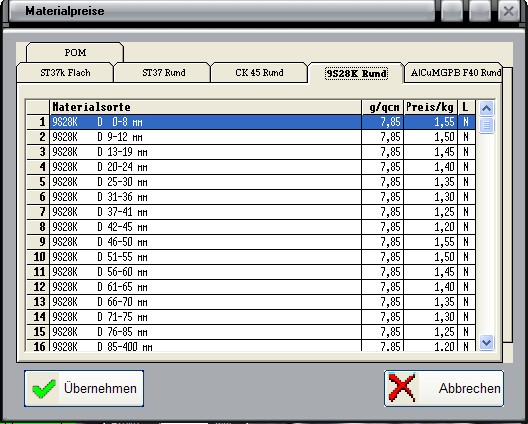Switch to AlCuMGPB F40 Rund tab
Image resolution: width=528 pixels, height=424 pixels.
454,73
